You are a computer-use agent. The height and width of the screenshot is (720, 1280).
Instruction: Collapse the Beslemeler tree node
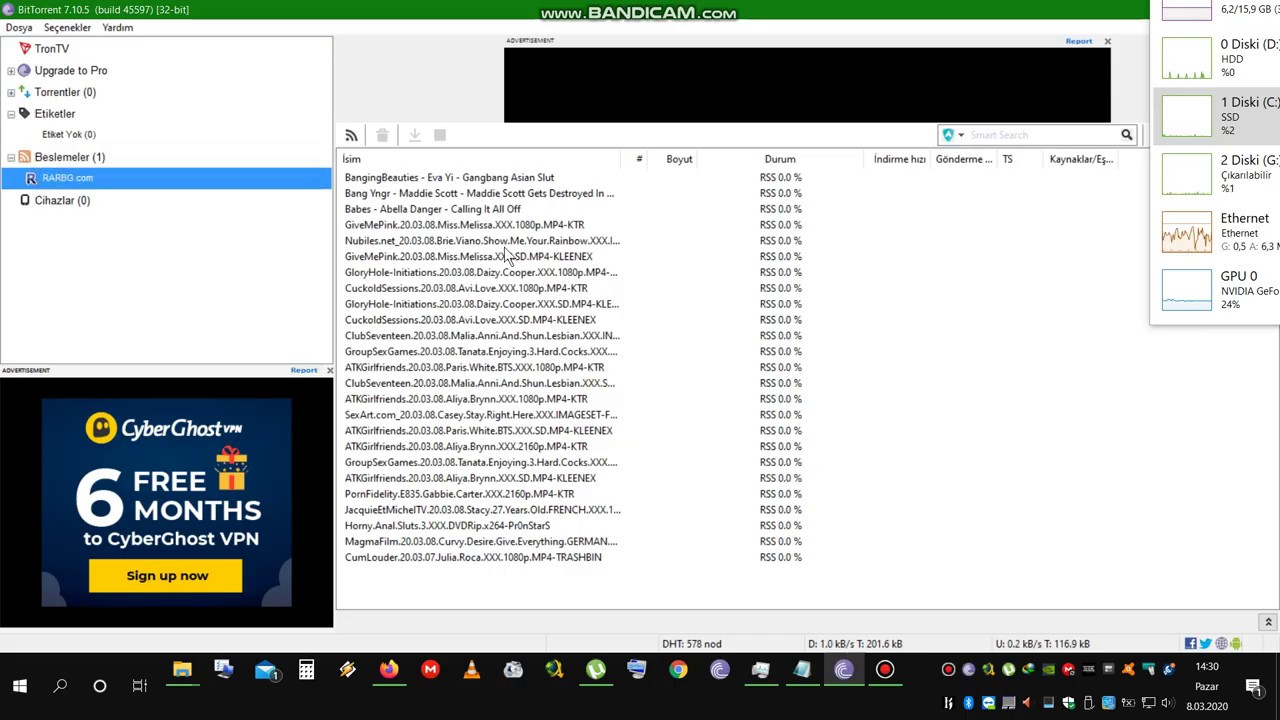point(11,157)
